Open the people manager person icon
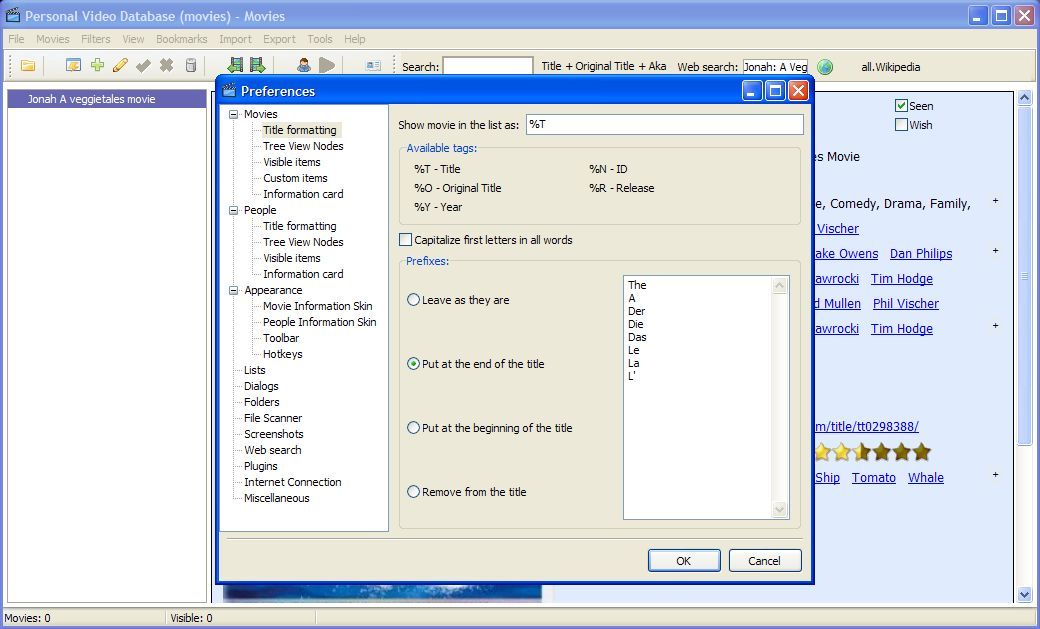 [x=304, y=67]
